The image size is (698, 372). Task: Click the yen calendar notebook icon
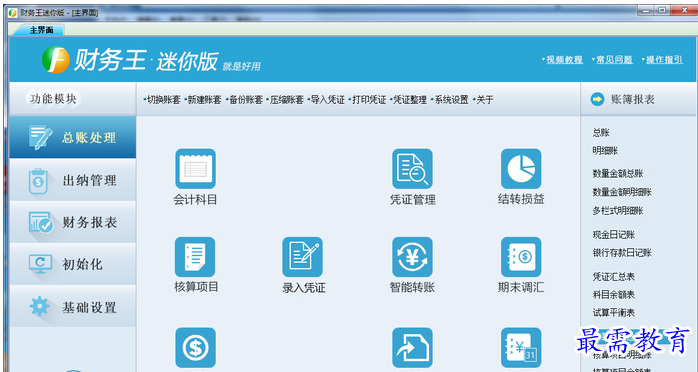521,348
